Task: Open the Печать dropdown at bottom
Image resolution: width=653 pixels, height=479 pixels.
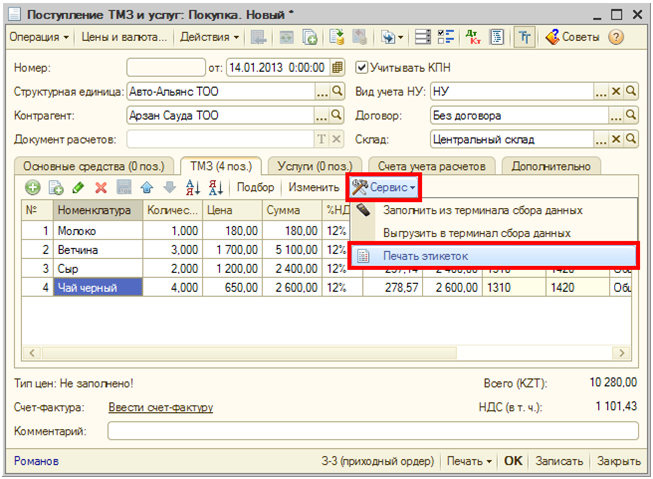Action: point(469,461)
